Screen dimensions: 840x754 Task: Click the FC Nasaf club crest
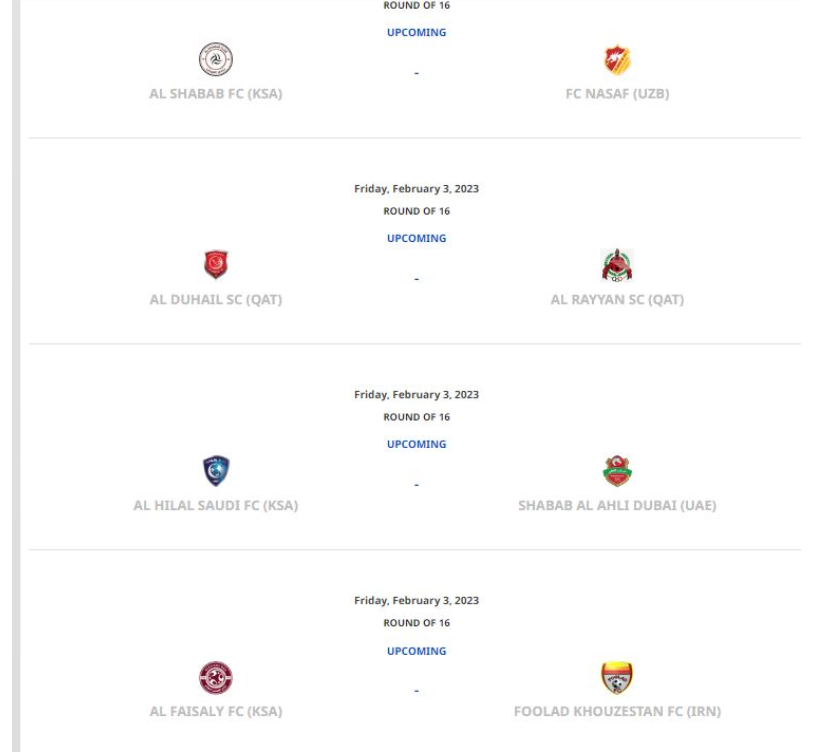coord(617,59)
